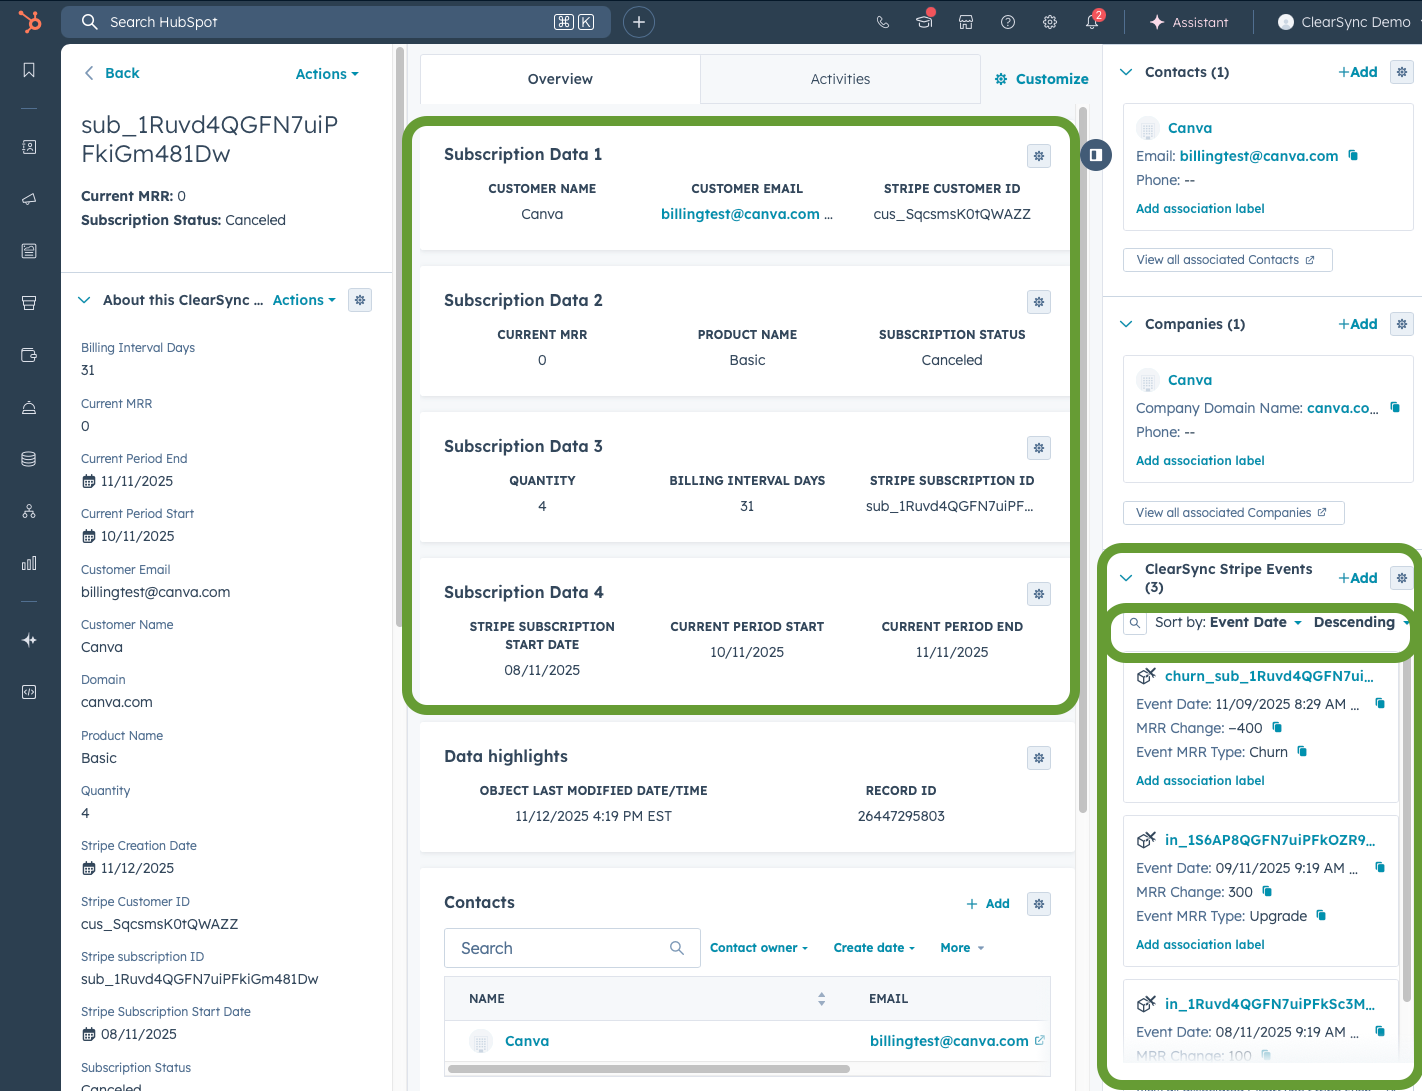1422x1091 pixels.
Task: Click the HubSpot sprocket logo
Action: 30,21
